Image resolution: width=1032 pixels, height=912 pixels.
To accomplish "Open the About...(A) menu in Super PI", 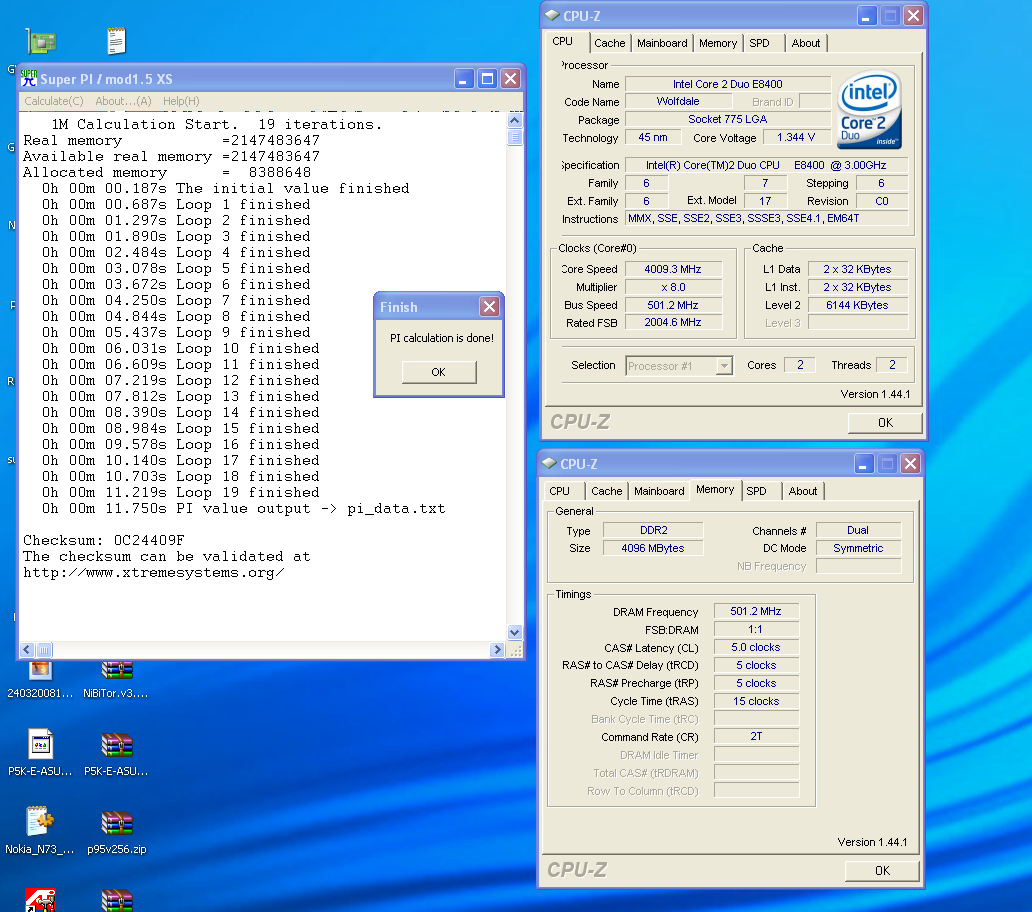I will click(123, 101).
